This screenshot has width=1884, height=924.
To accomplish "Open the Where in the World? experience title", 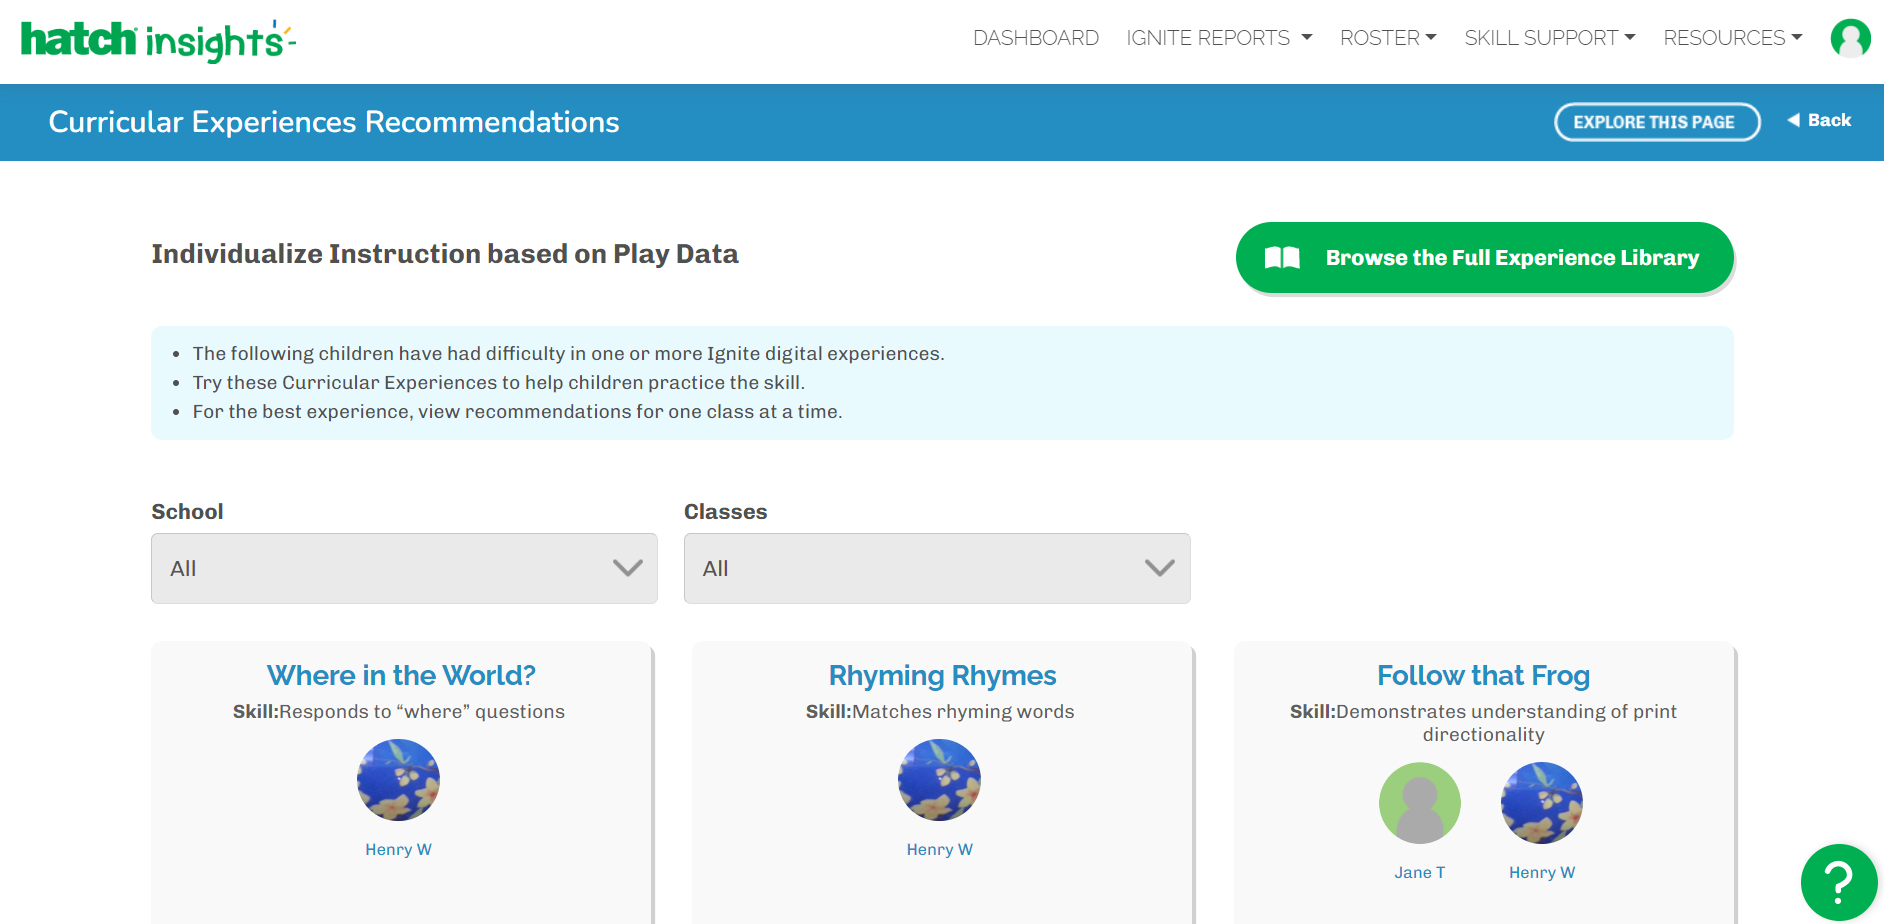I will pos(401,676).
